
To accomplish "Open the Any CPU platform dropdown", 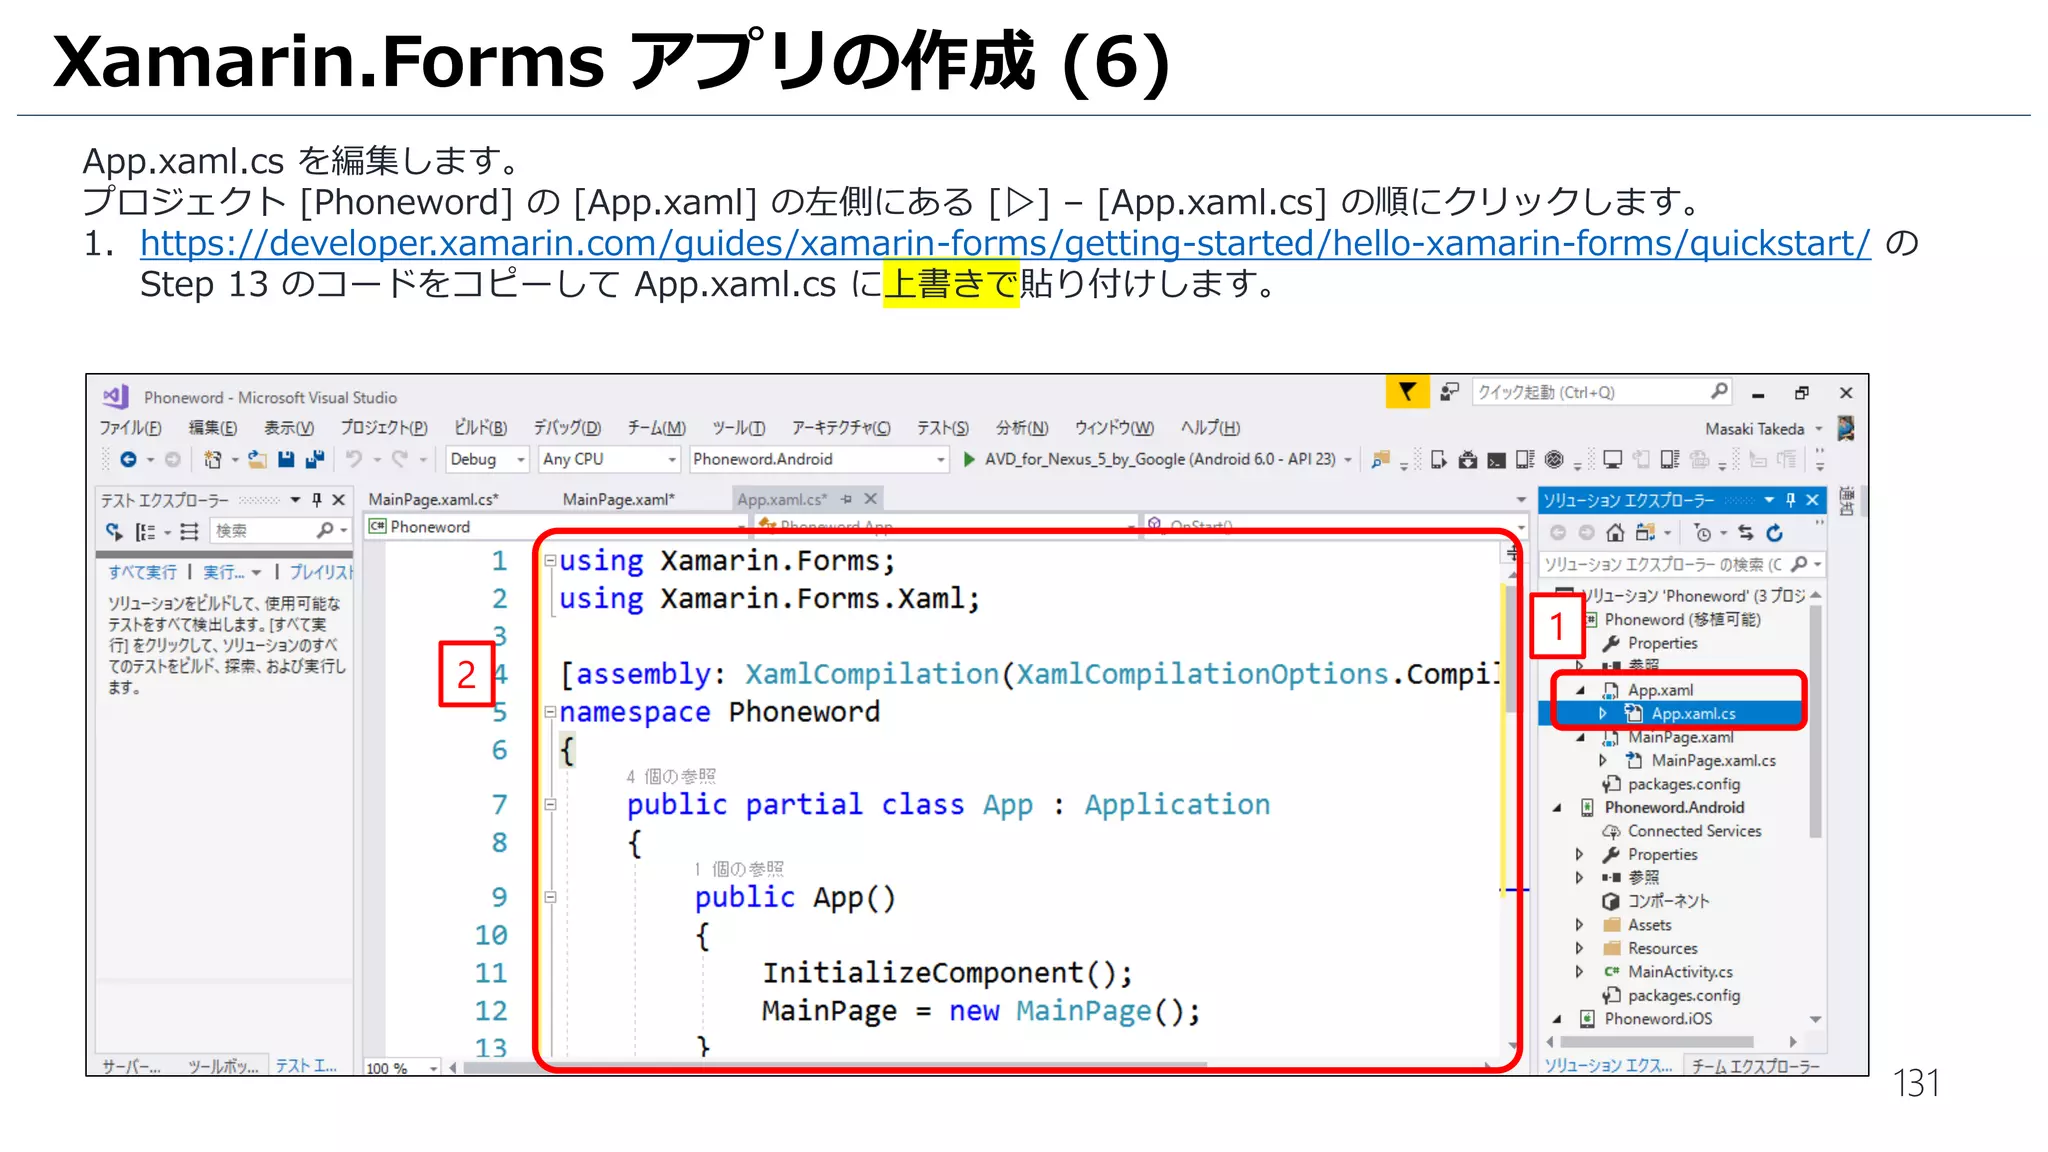I will [x=672, y=460].
